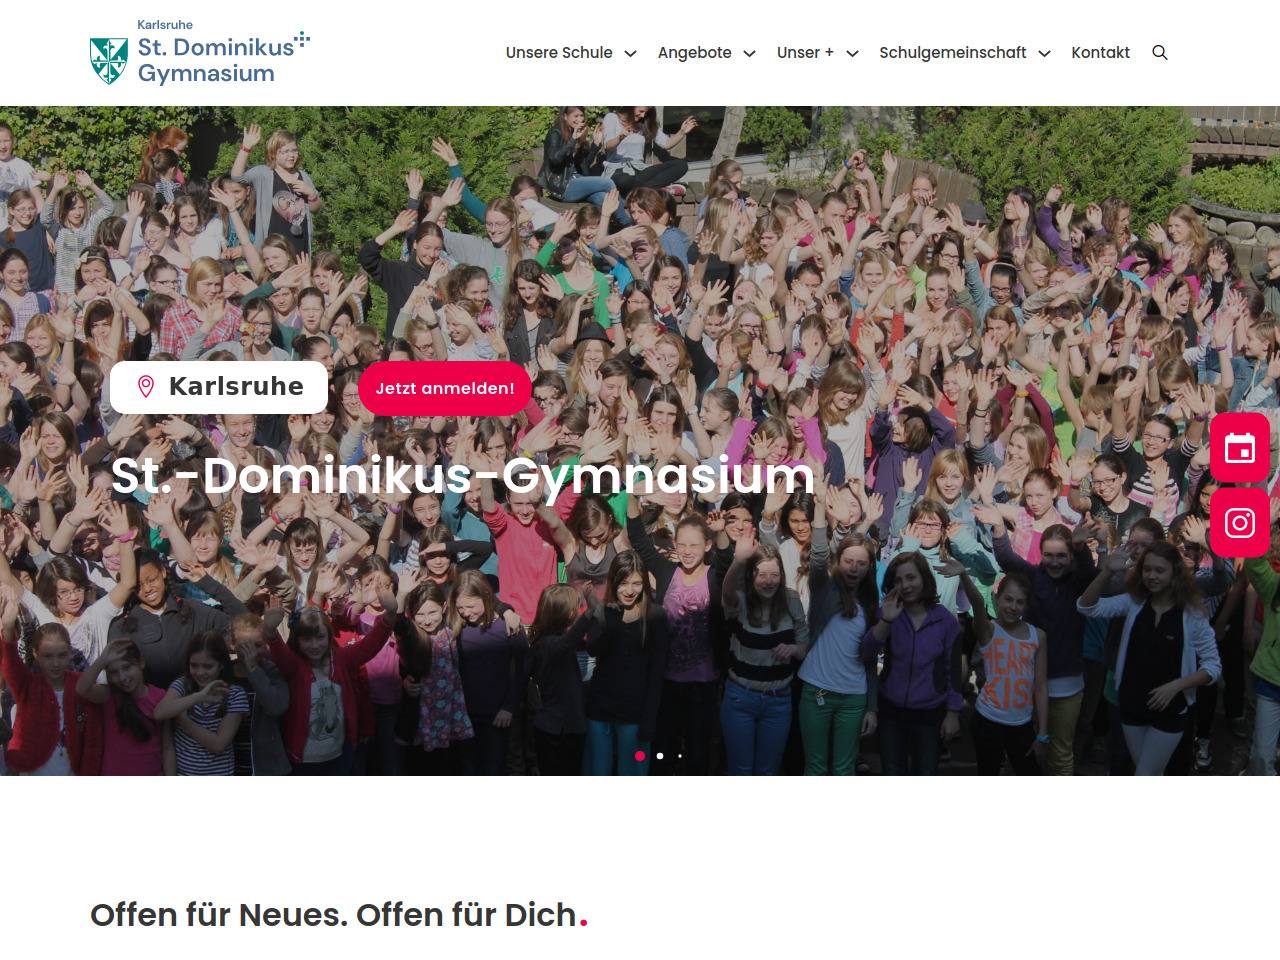1280x960 pixels.
Task: Select the first red slider dot
Action: 640,756
